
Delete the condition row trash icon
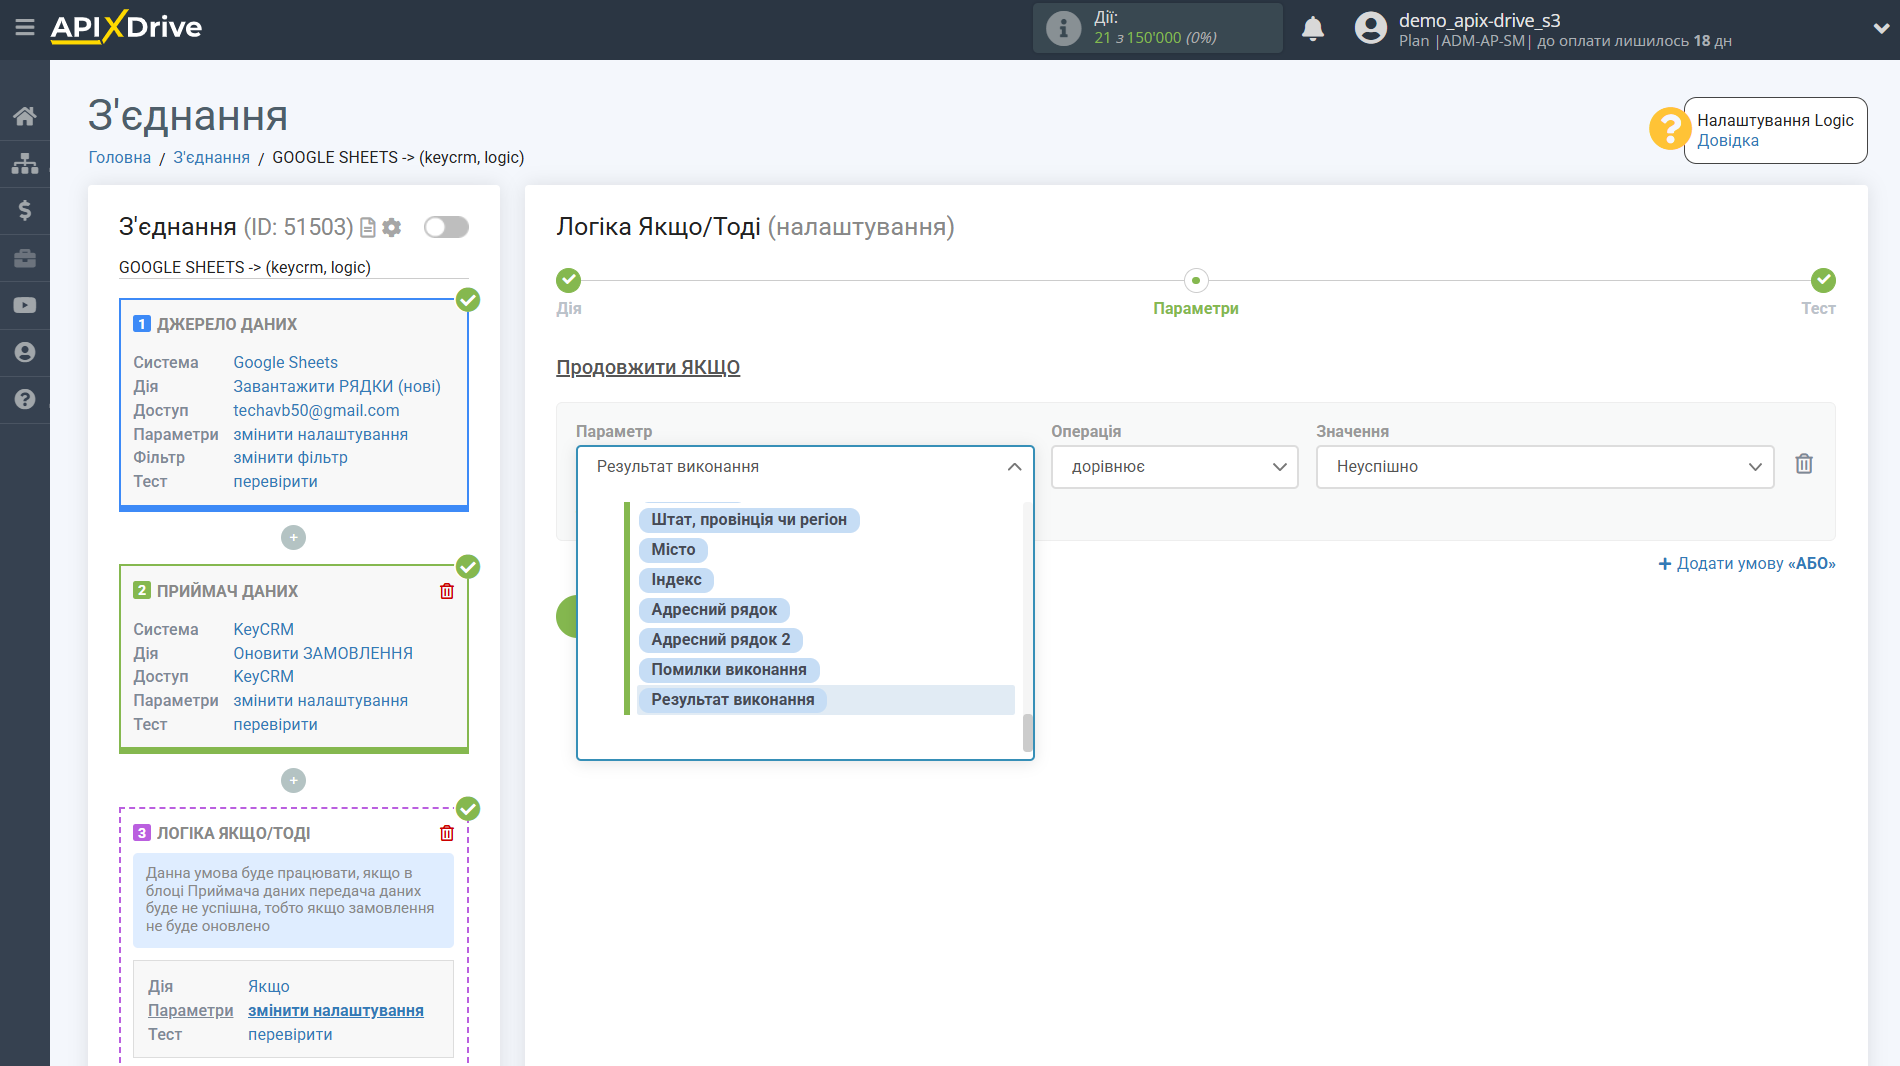pyautogui.click(x=1804, y=464)
